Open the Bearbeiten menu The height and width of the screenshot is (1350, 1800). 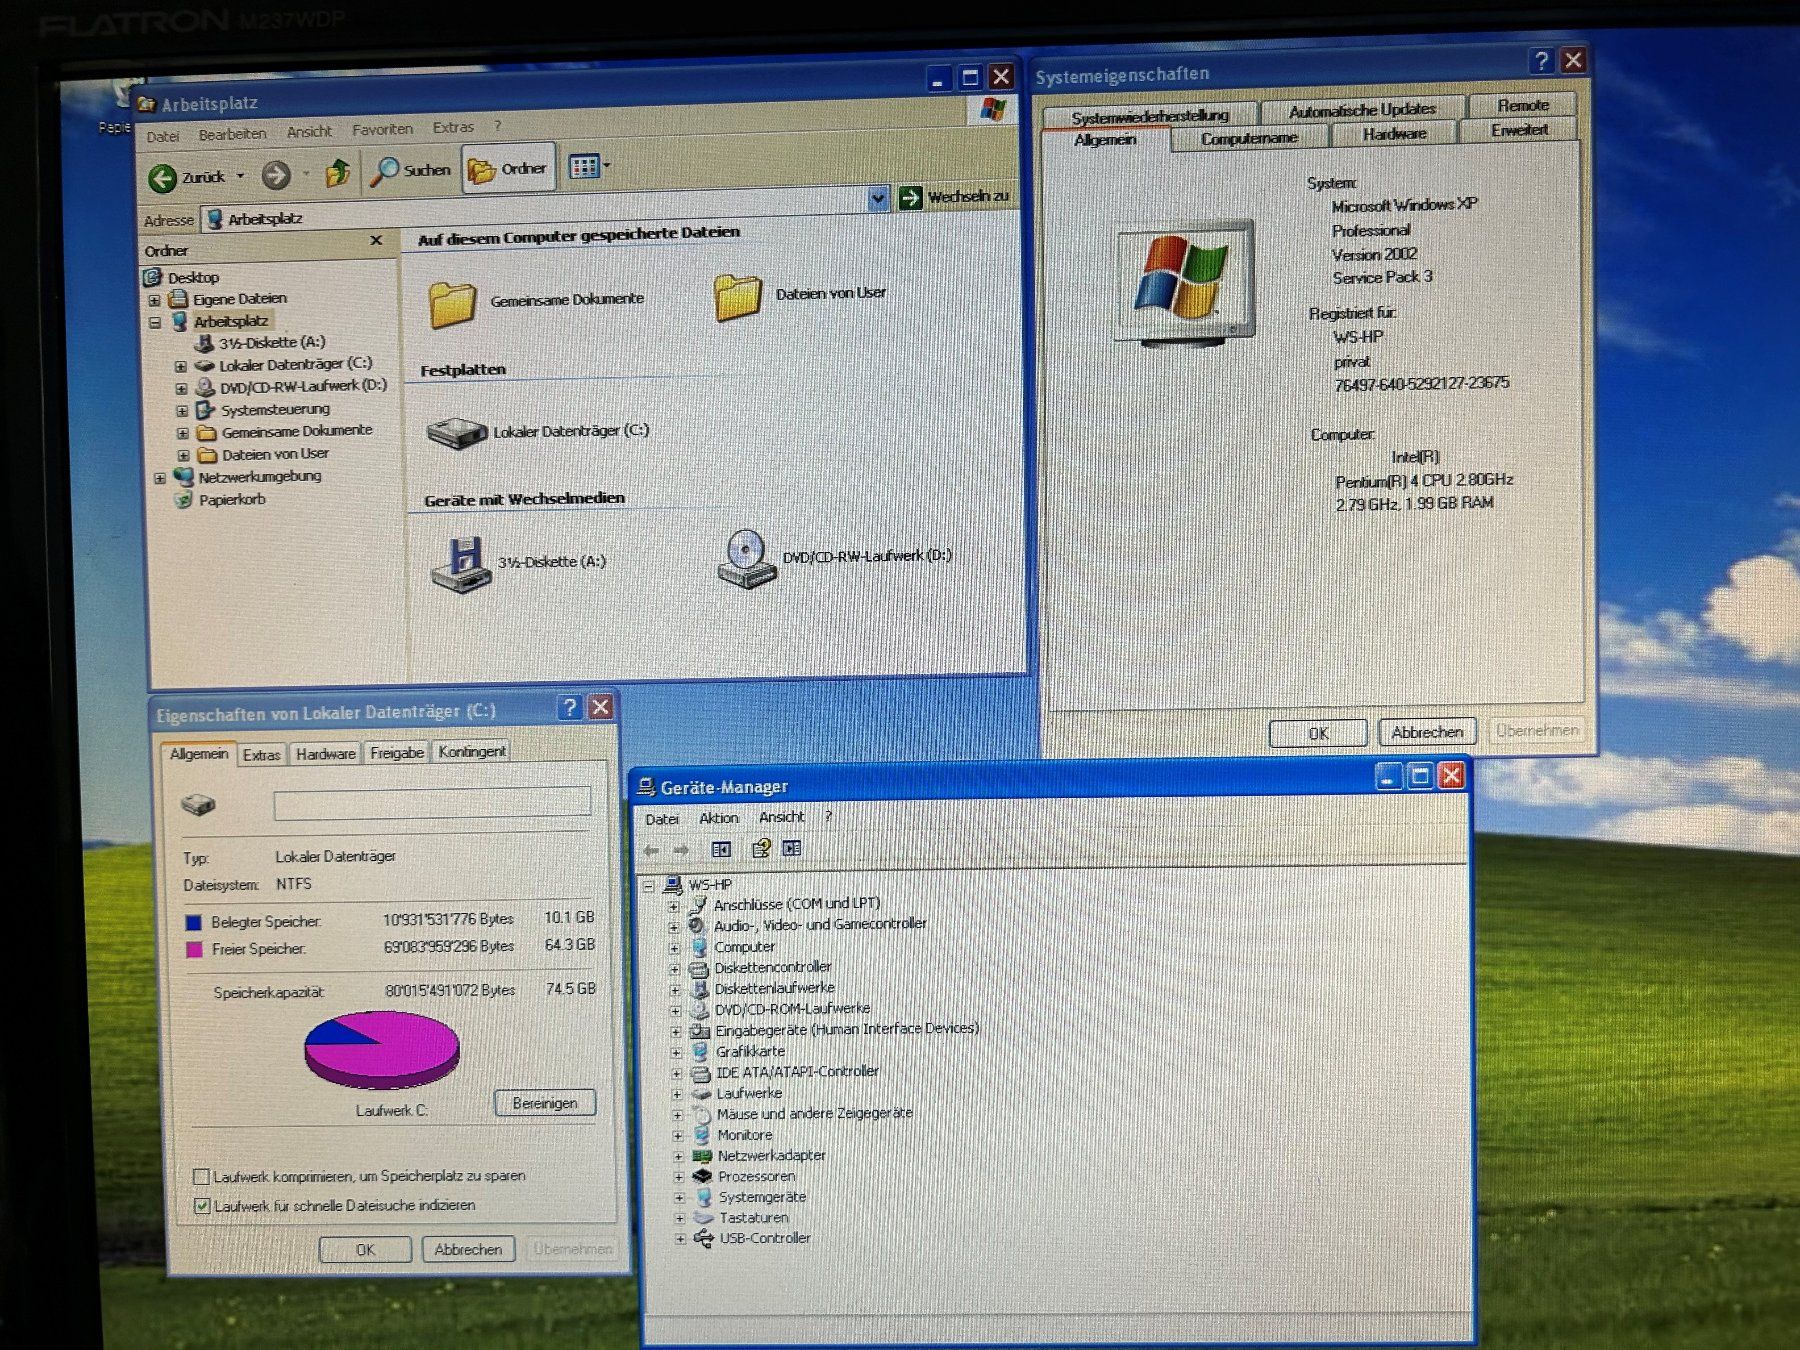232,134
